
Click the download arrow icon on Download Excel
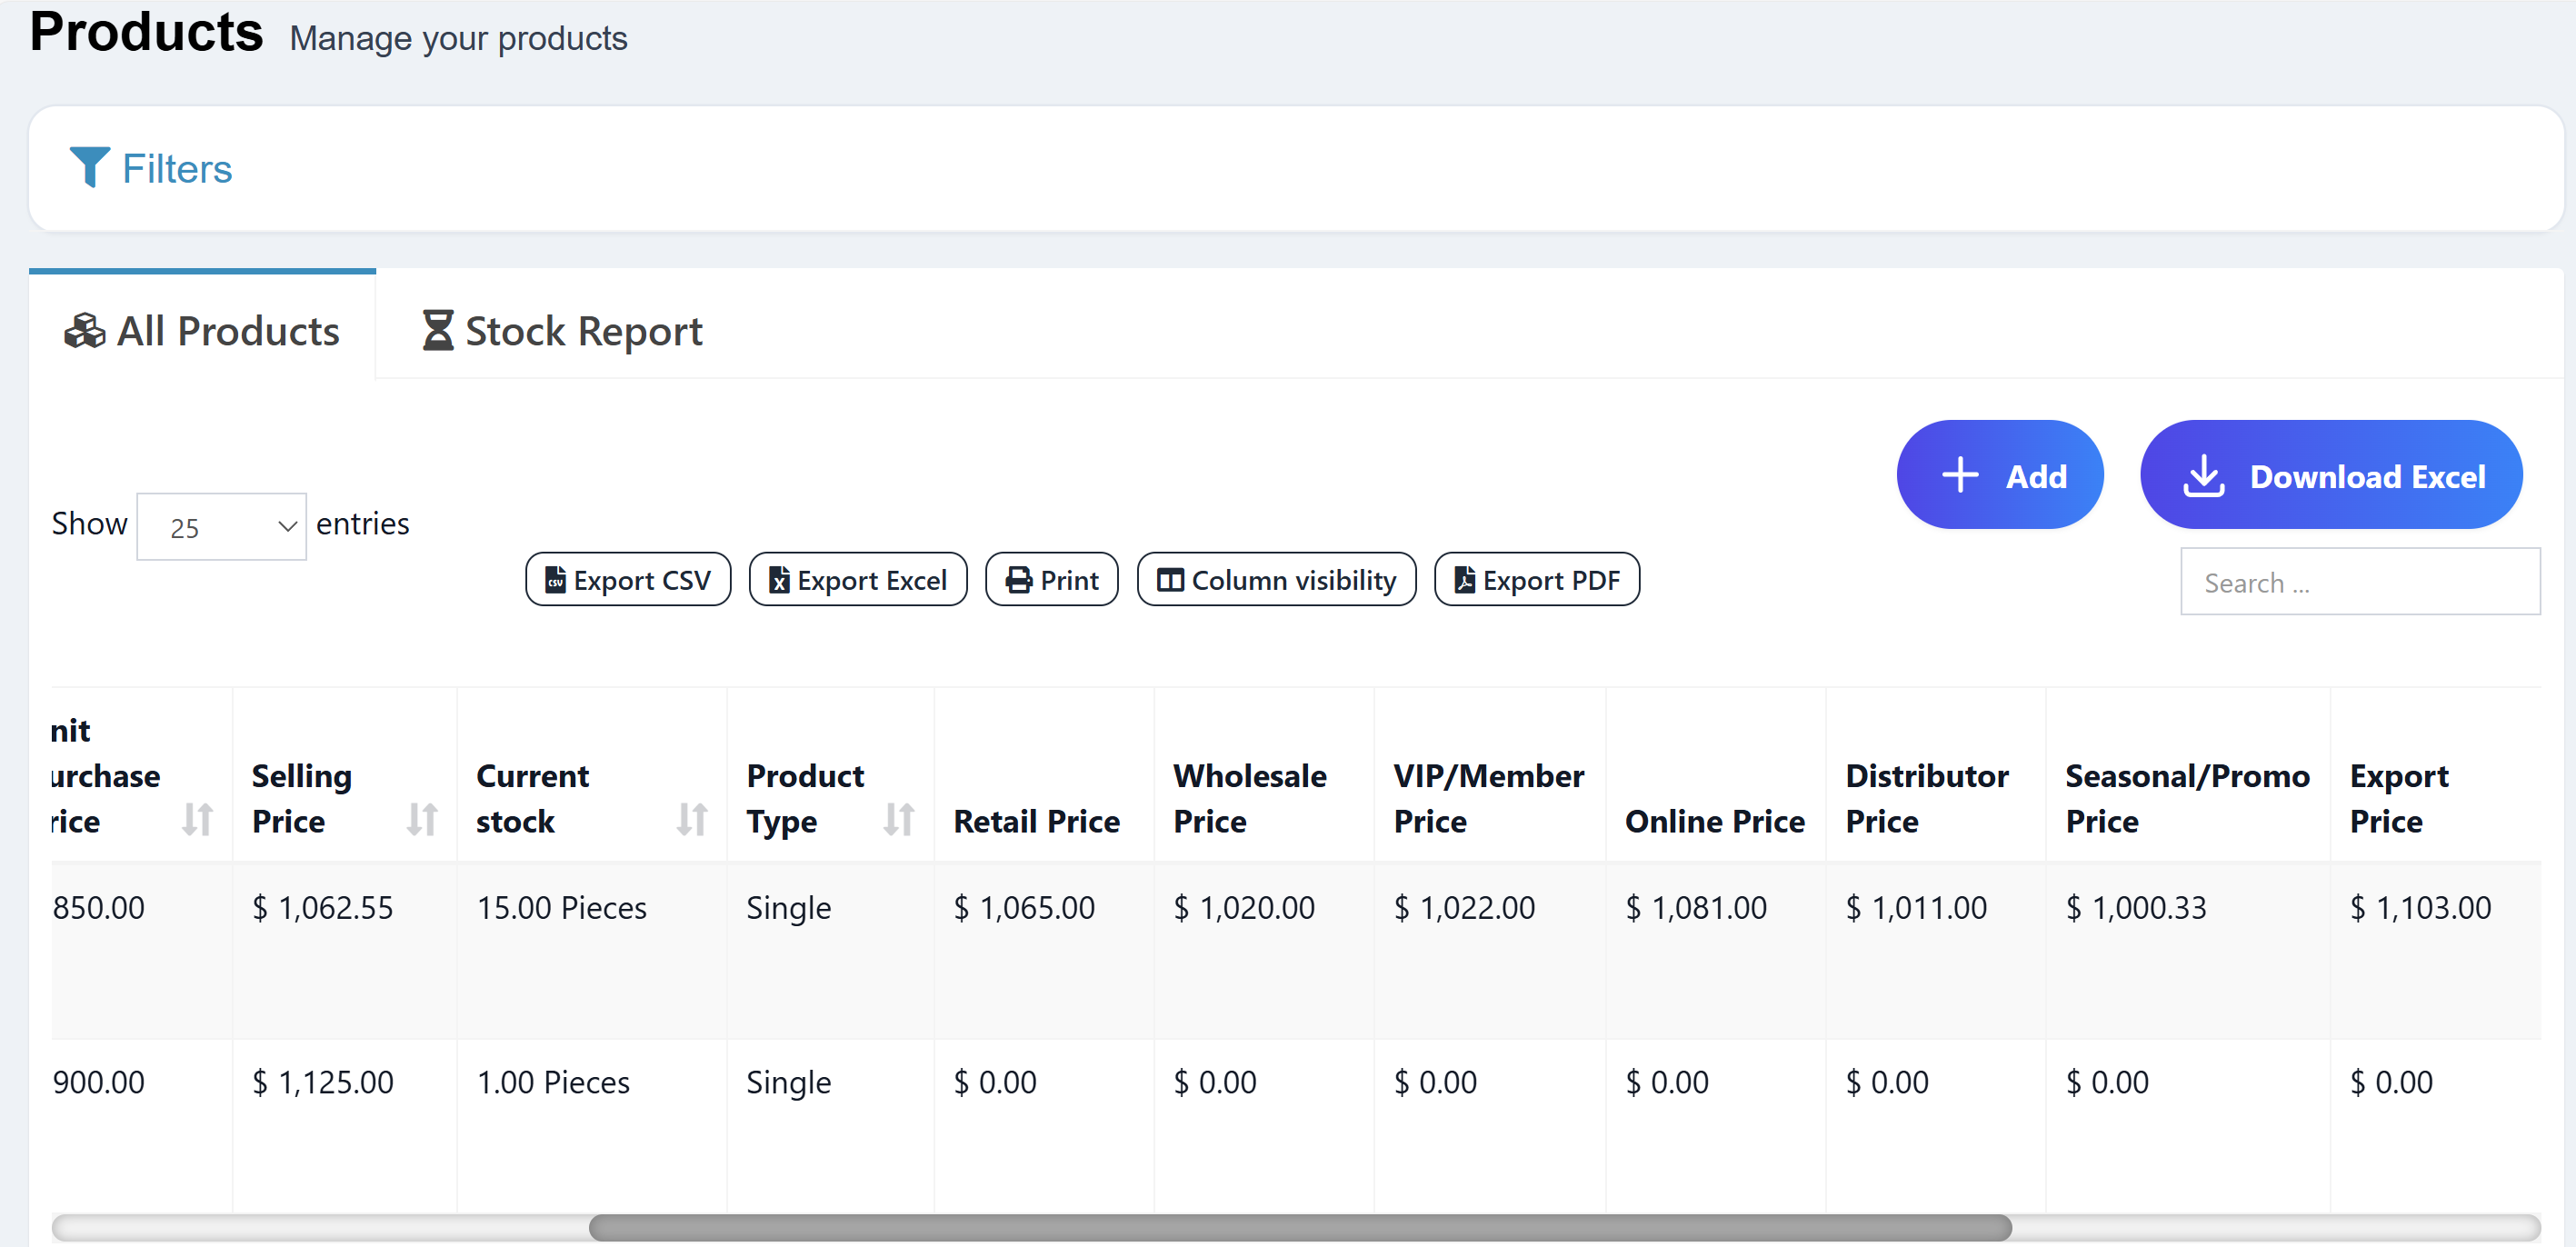[2203, 476]
